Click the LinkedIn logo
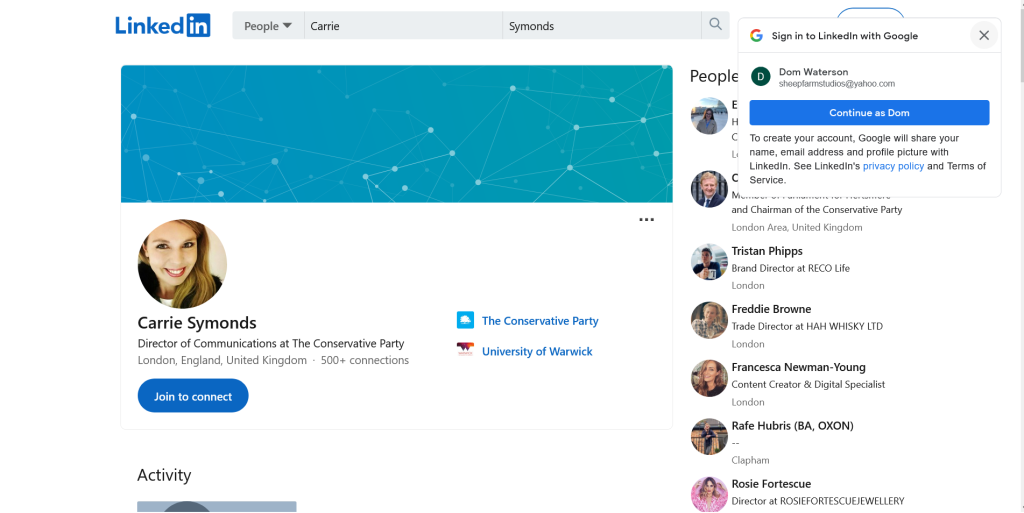 pyautogui.click(x=163, y=25)
